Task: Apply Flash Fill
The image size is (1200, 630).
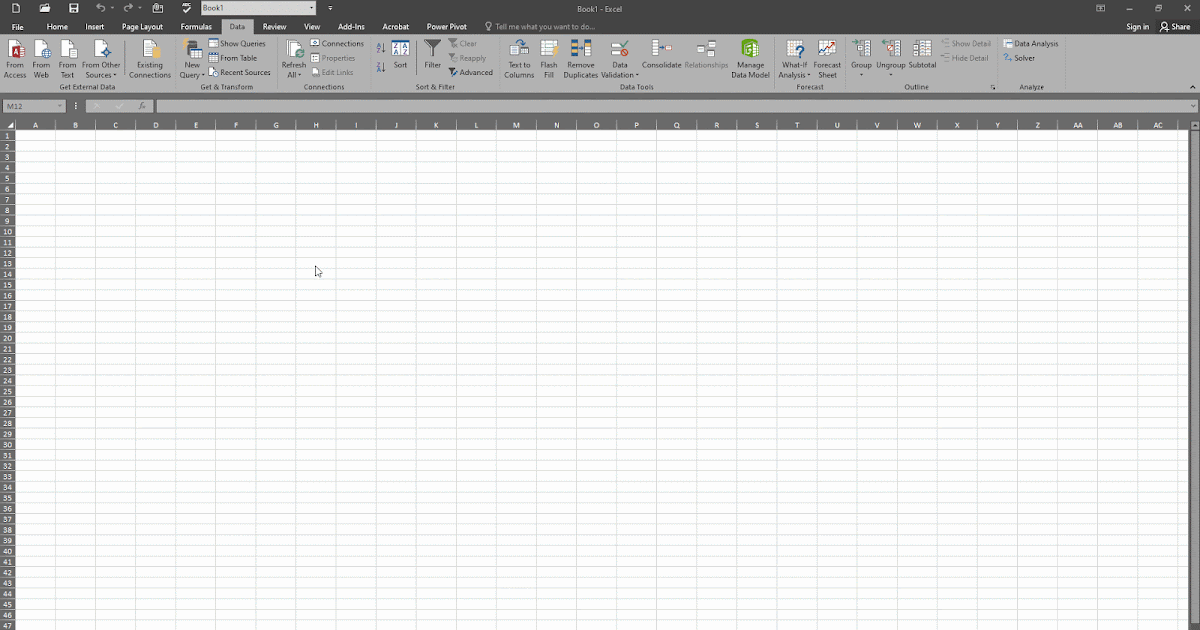Action: point(548,60)
